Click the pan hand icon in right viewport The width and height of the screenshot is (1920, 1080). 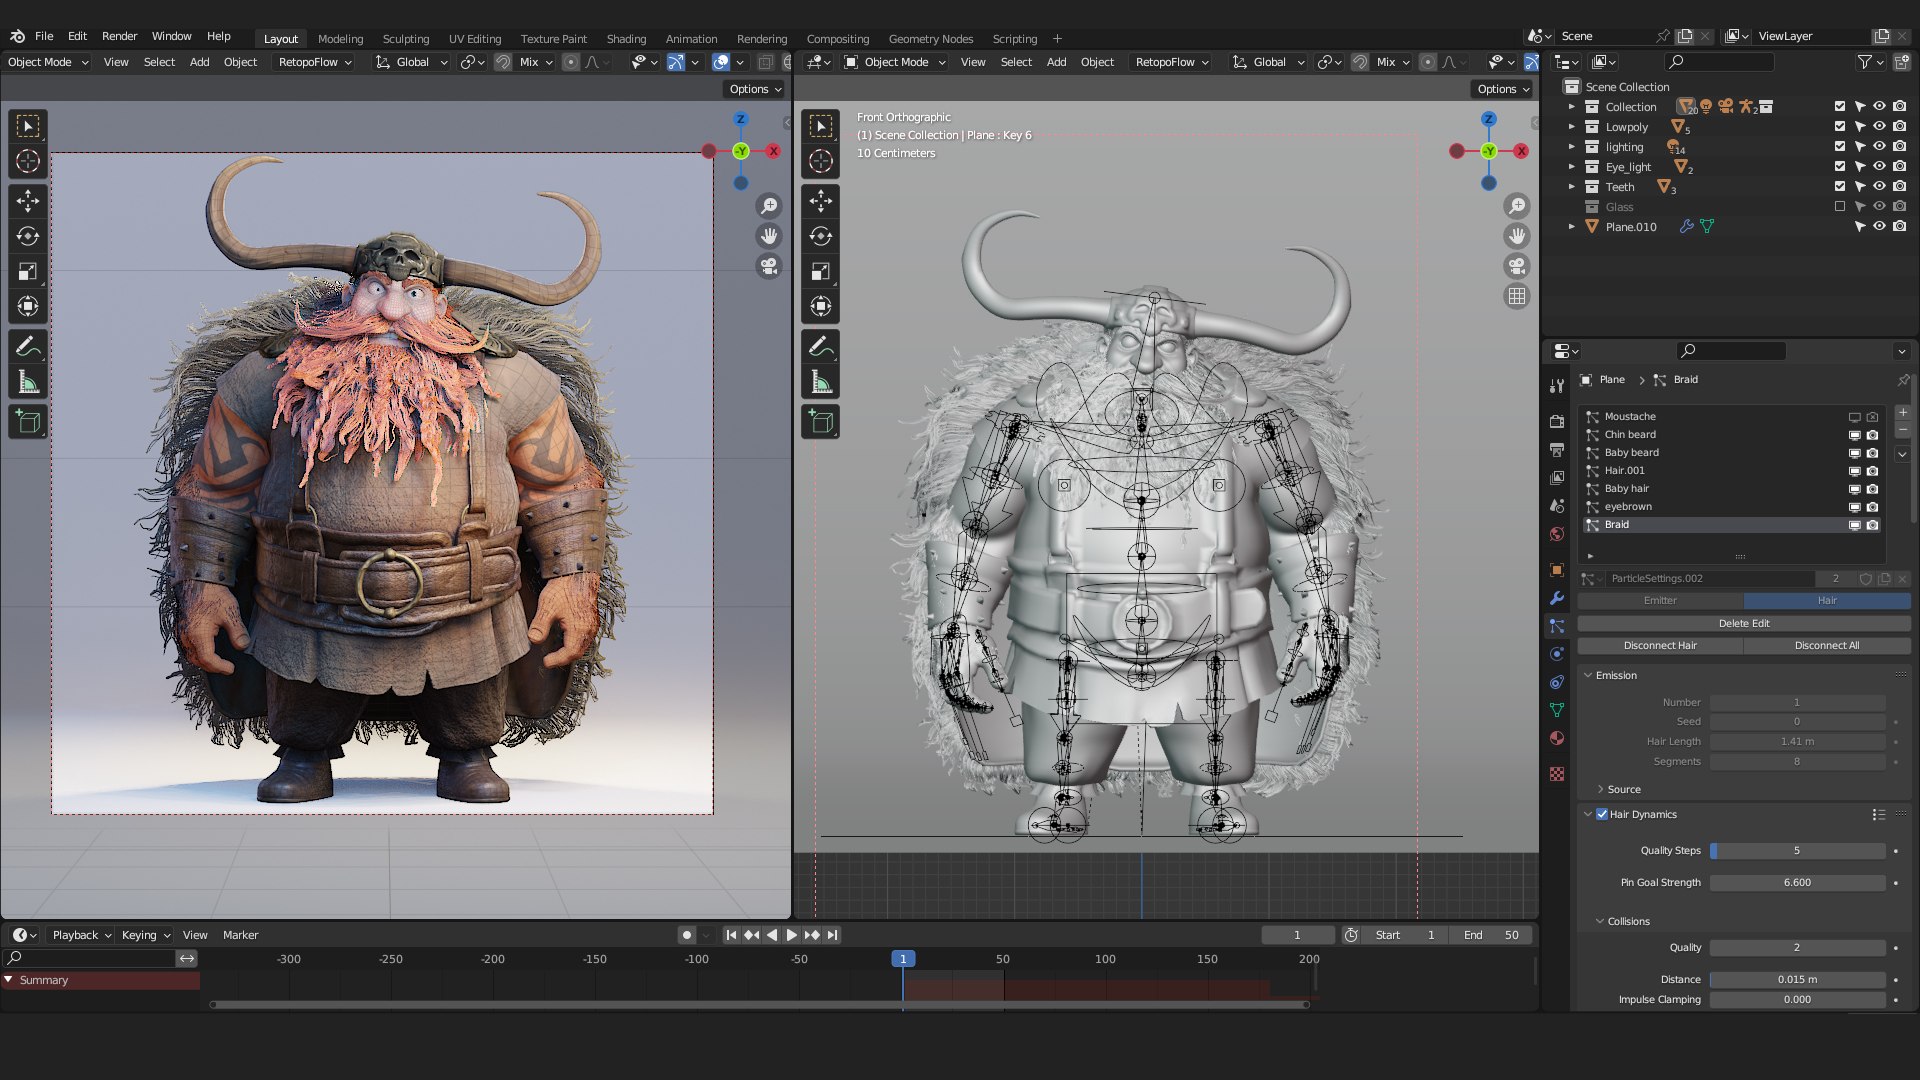(x=1517, y=236)
